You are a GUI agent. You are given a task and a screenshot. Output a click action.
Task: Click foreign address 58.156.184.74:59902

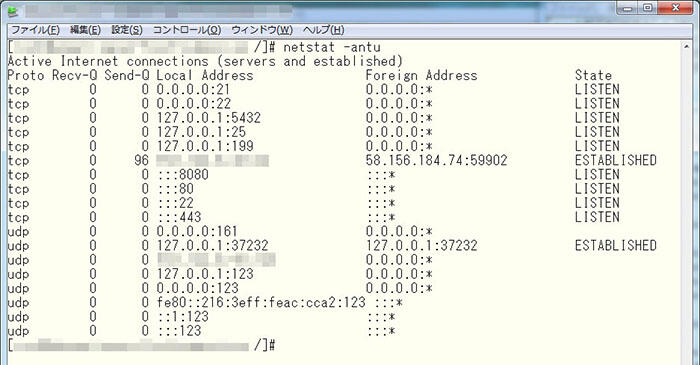click(x=436, y=160)
